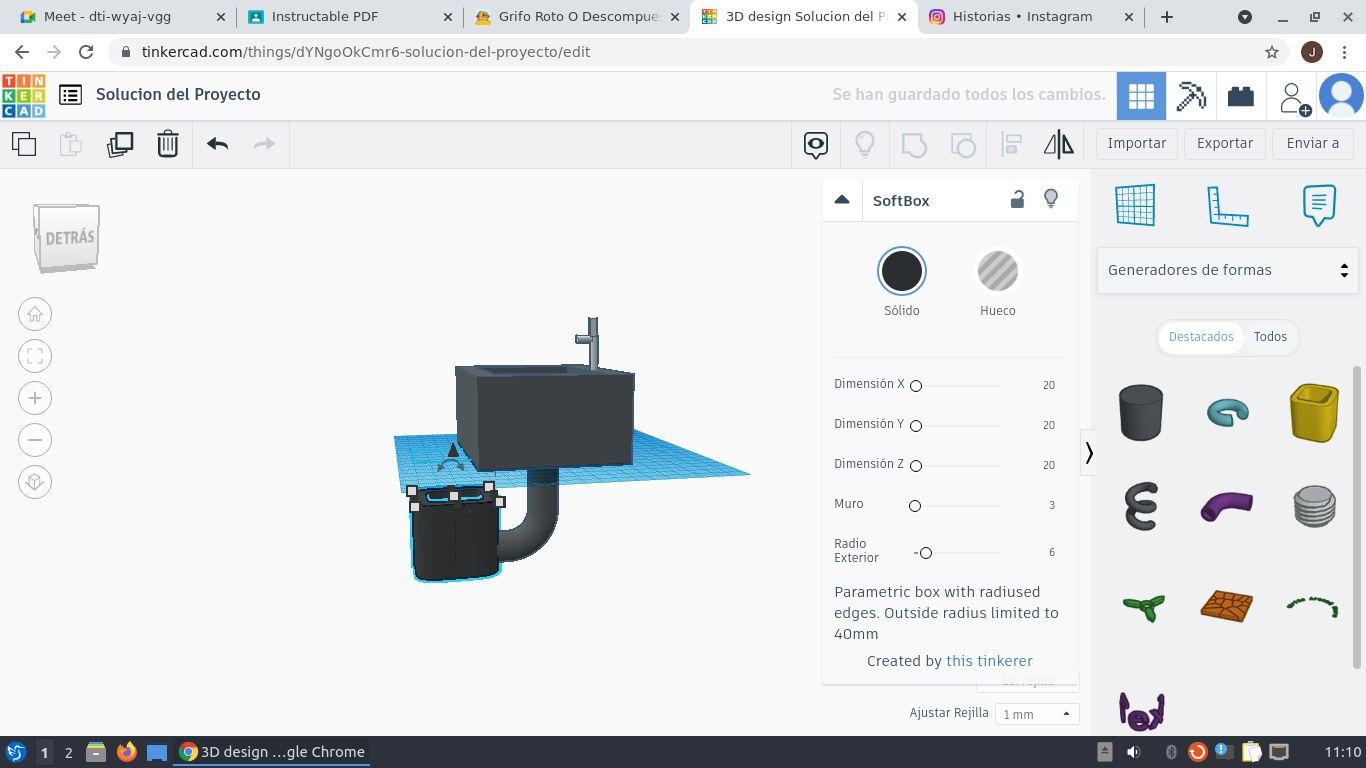Viewport: 1366px width, 768px height.
Task: Click the group shapes icon
Action: point(914,144)
